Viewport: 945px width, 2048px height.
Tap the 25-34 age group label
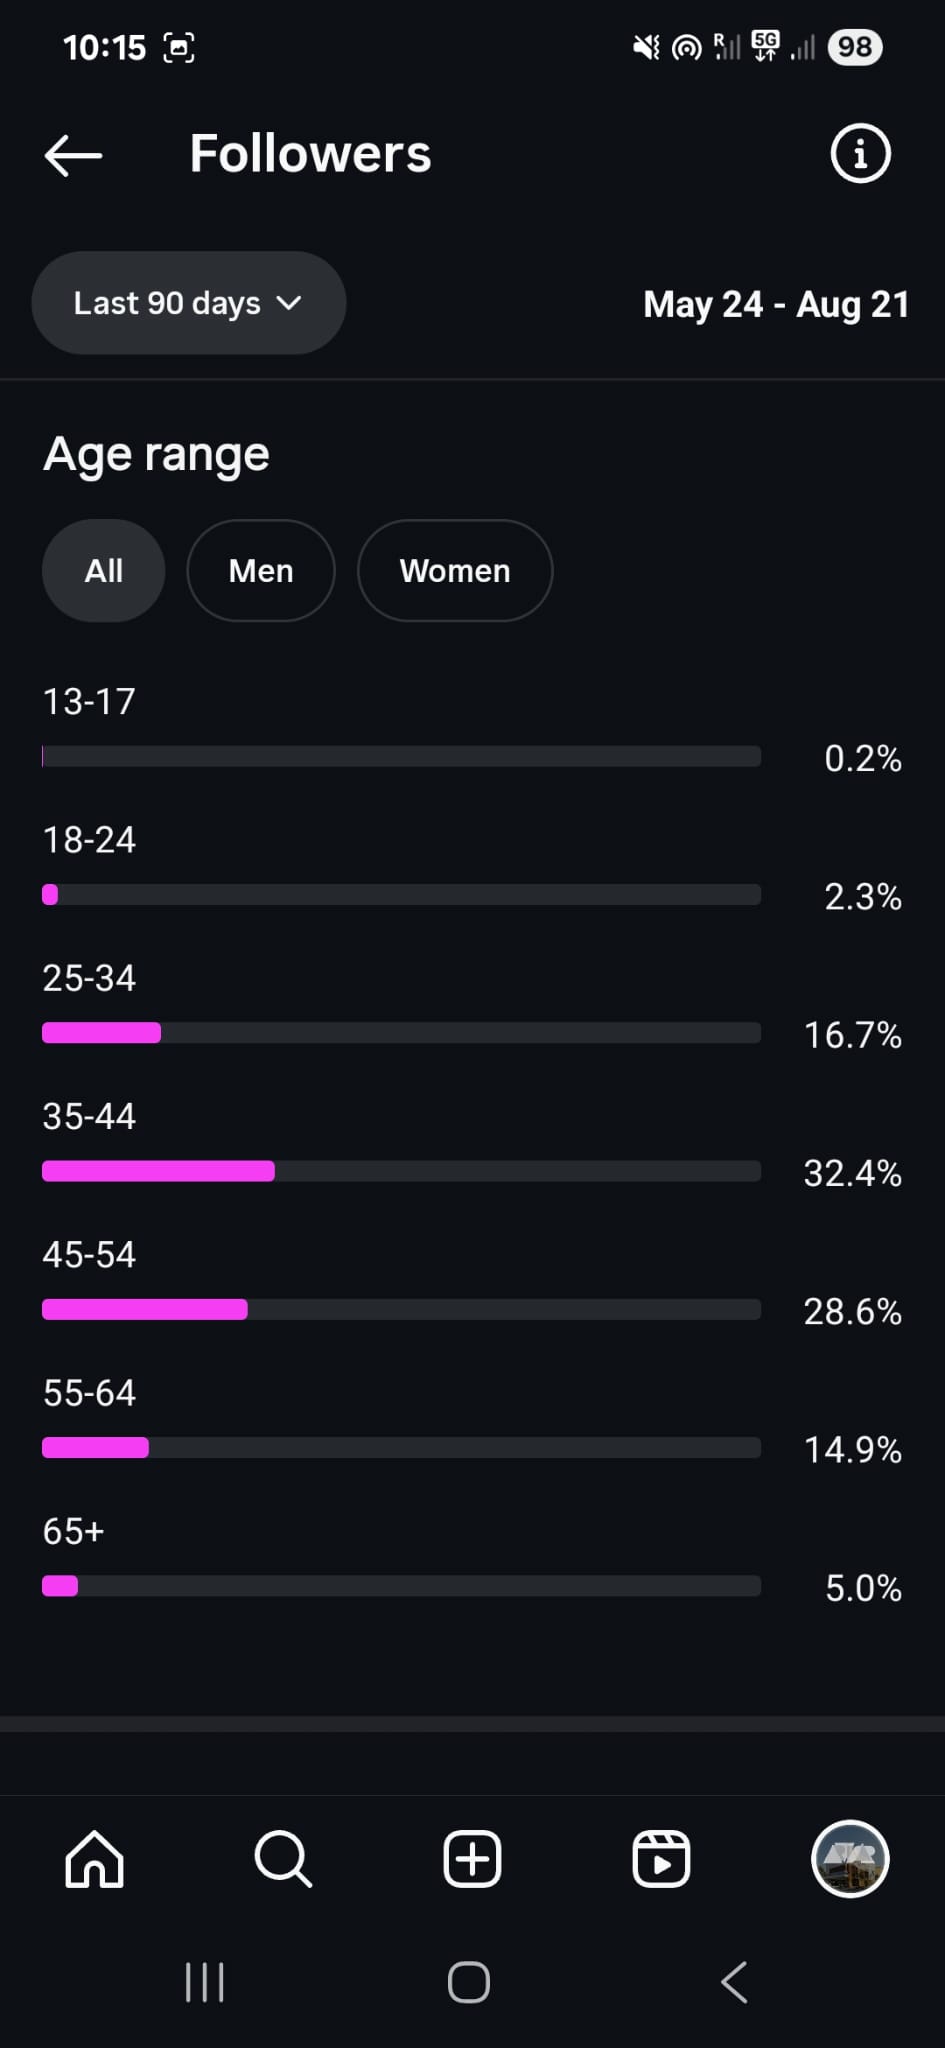click(x=89, y=978)
